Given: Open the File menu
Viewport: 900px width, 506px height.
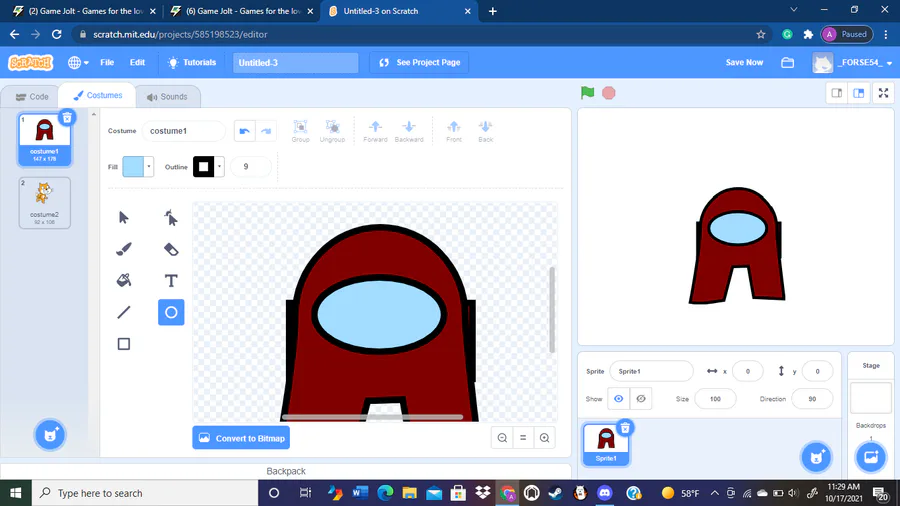Looking at the screenshot, I should 107,63.
